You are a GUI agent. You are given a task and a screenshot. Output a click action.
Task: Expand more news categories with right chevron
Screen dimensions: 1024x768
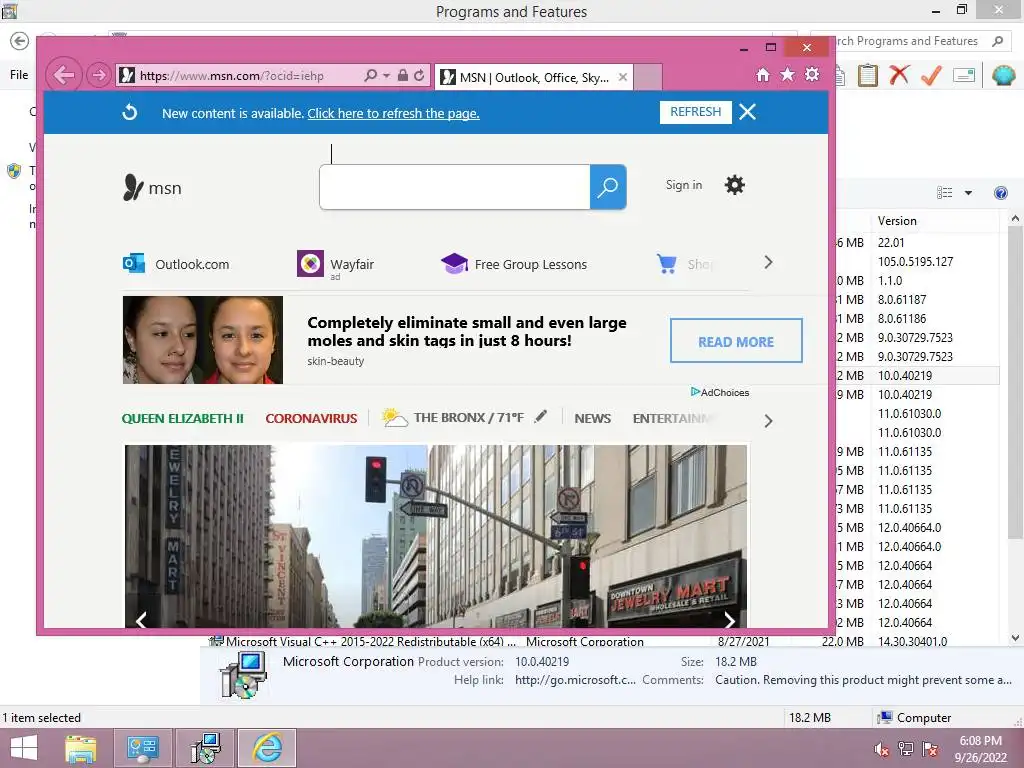(x=768, y=421)
